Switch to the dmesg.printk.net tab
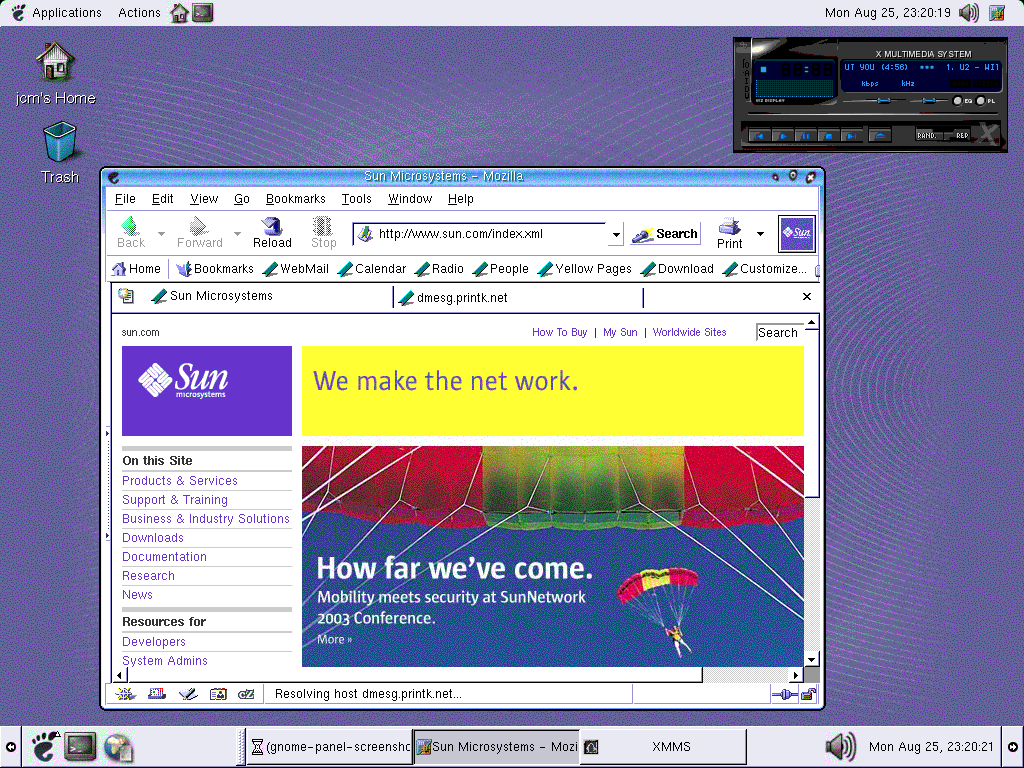 [x=519, y=298]
